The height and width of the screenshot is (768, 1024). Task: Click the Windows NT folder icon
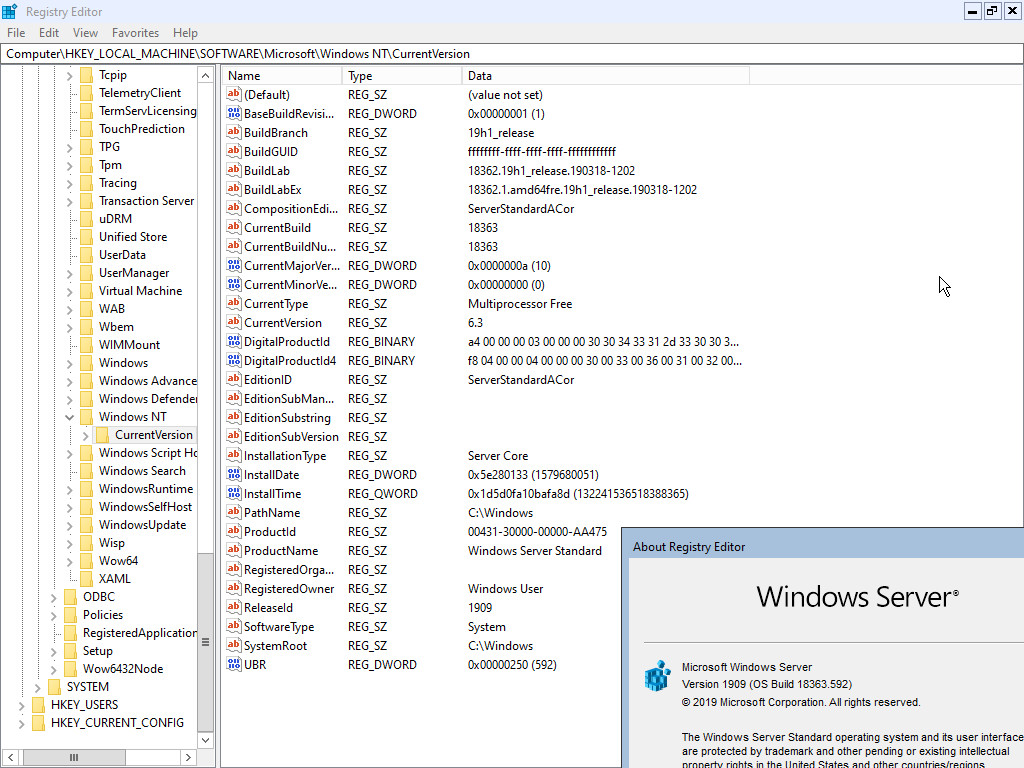(x=86, y=417)
